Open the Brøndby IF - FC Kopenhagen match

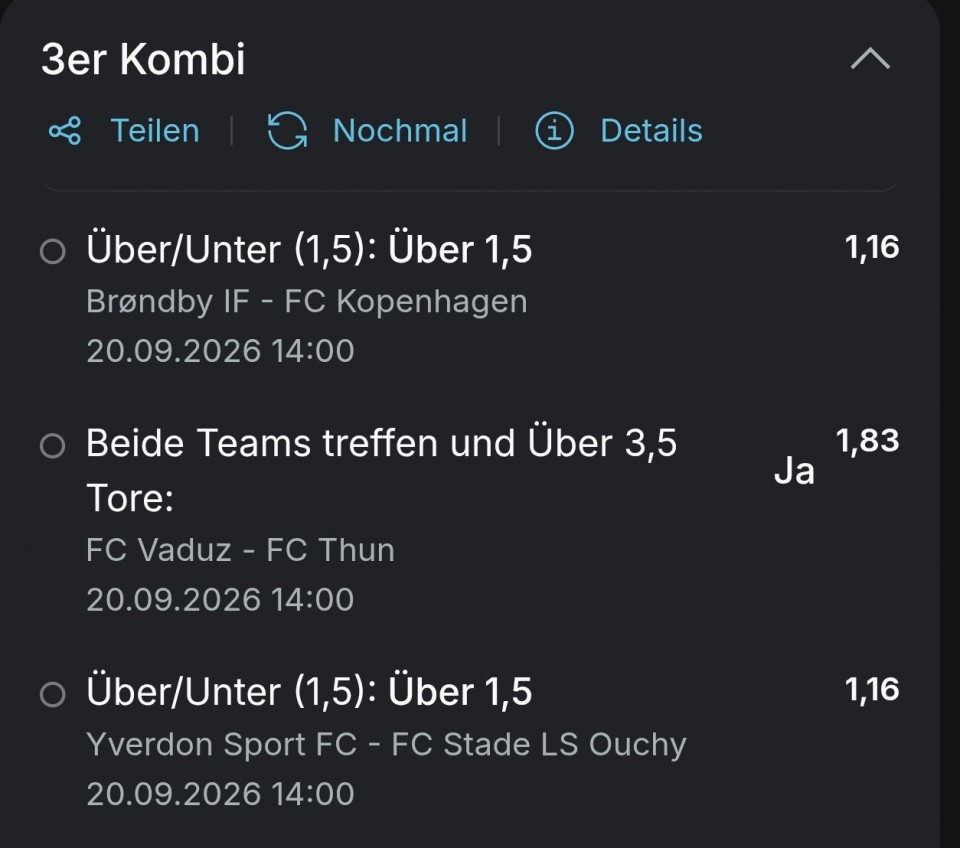307,301
